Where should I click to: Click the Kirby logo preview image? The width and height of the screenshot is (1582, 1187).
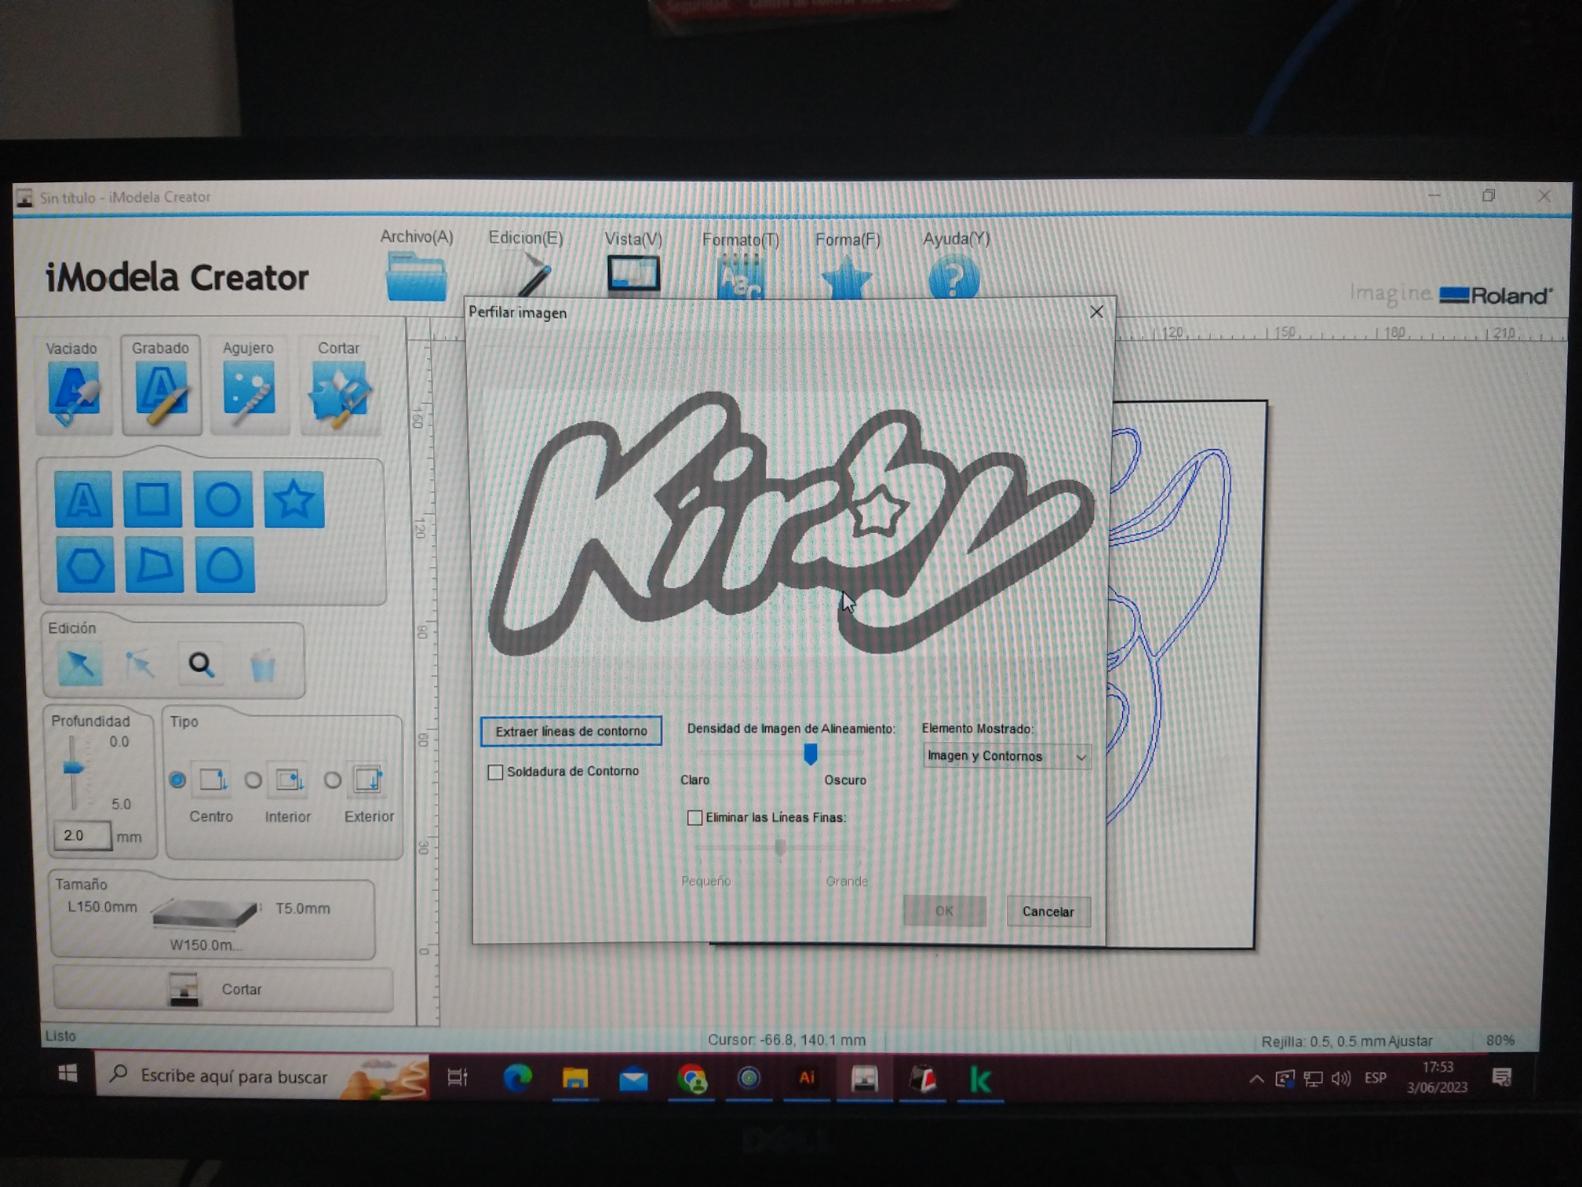point(790,525)
